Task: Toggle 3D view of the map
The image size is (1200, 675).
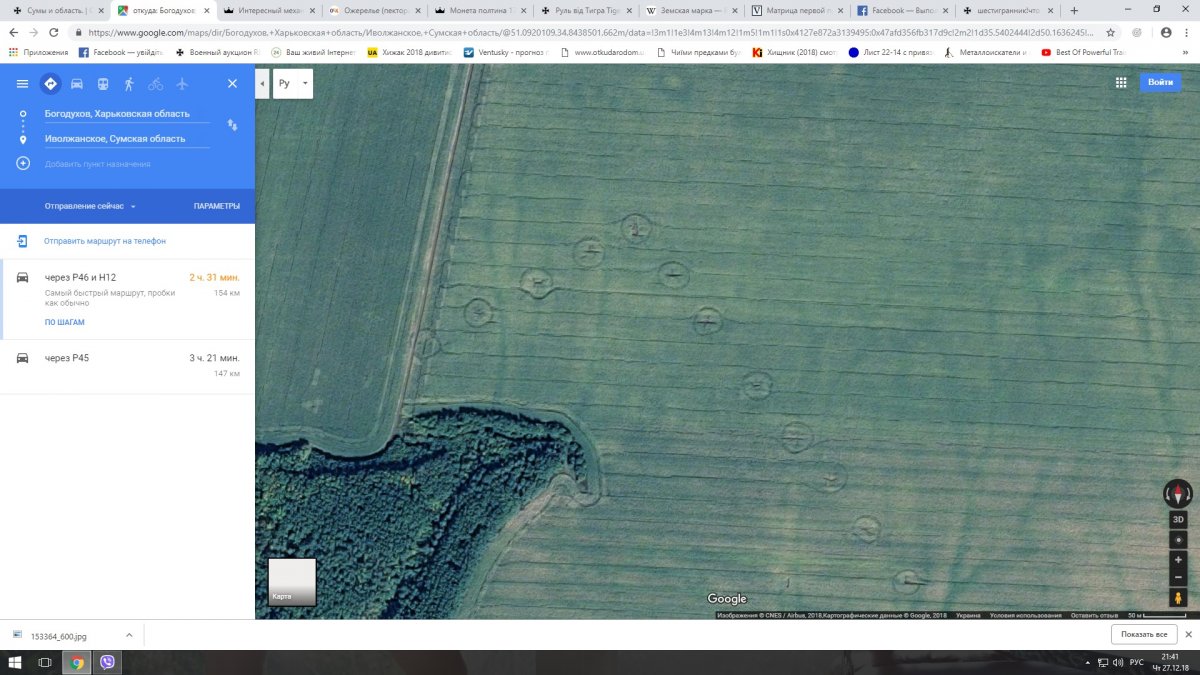Action: [1178, 520]
